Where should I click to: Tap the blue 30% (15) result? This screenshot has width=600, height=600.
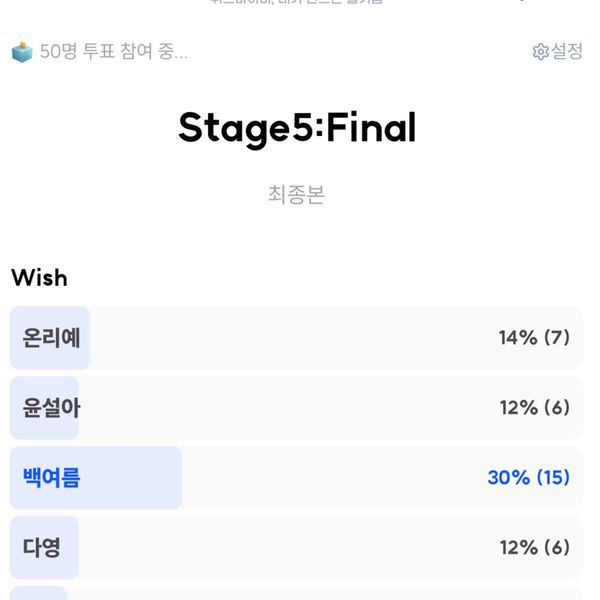[529, 478]
